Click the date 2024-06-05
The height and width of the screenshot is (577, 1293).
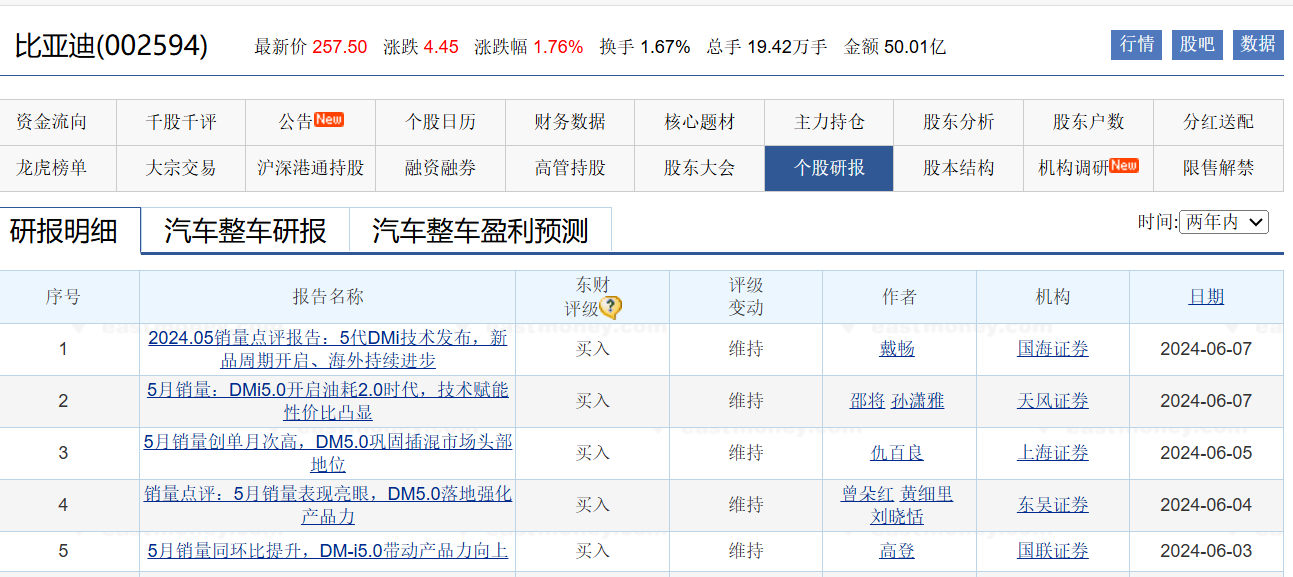pyautogui.click(x=1206, y=453)
